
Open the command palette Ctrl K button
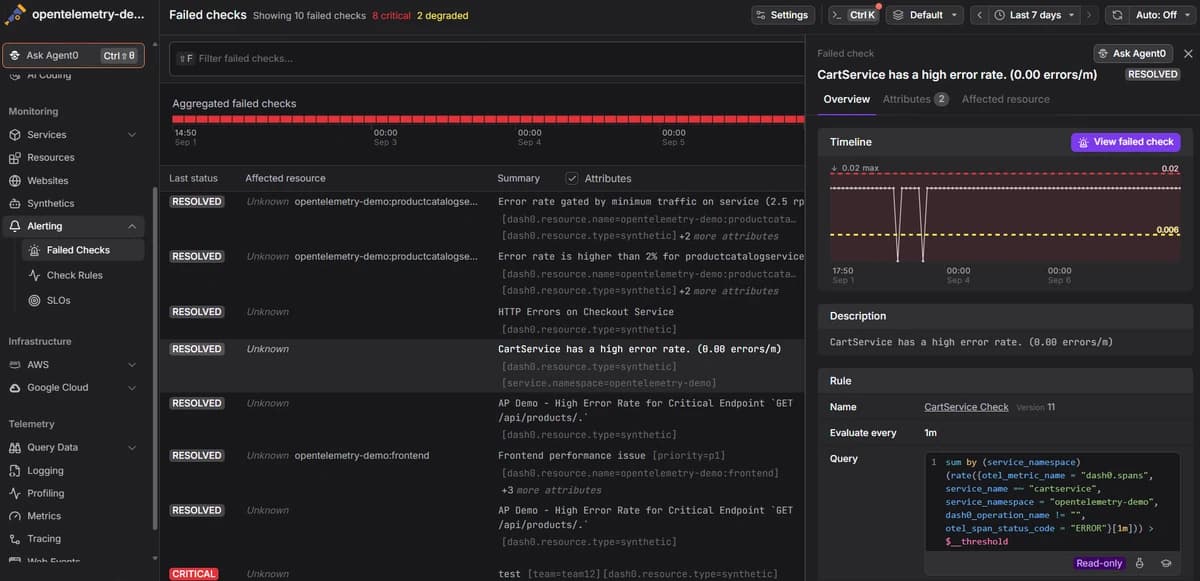(x=854, y=15)
